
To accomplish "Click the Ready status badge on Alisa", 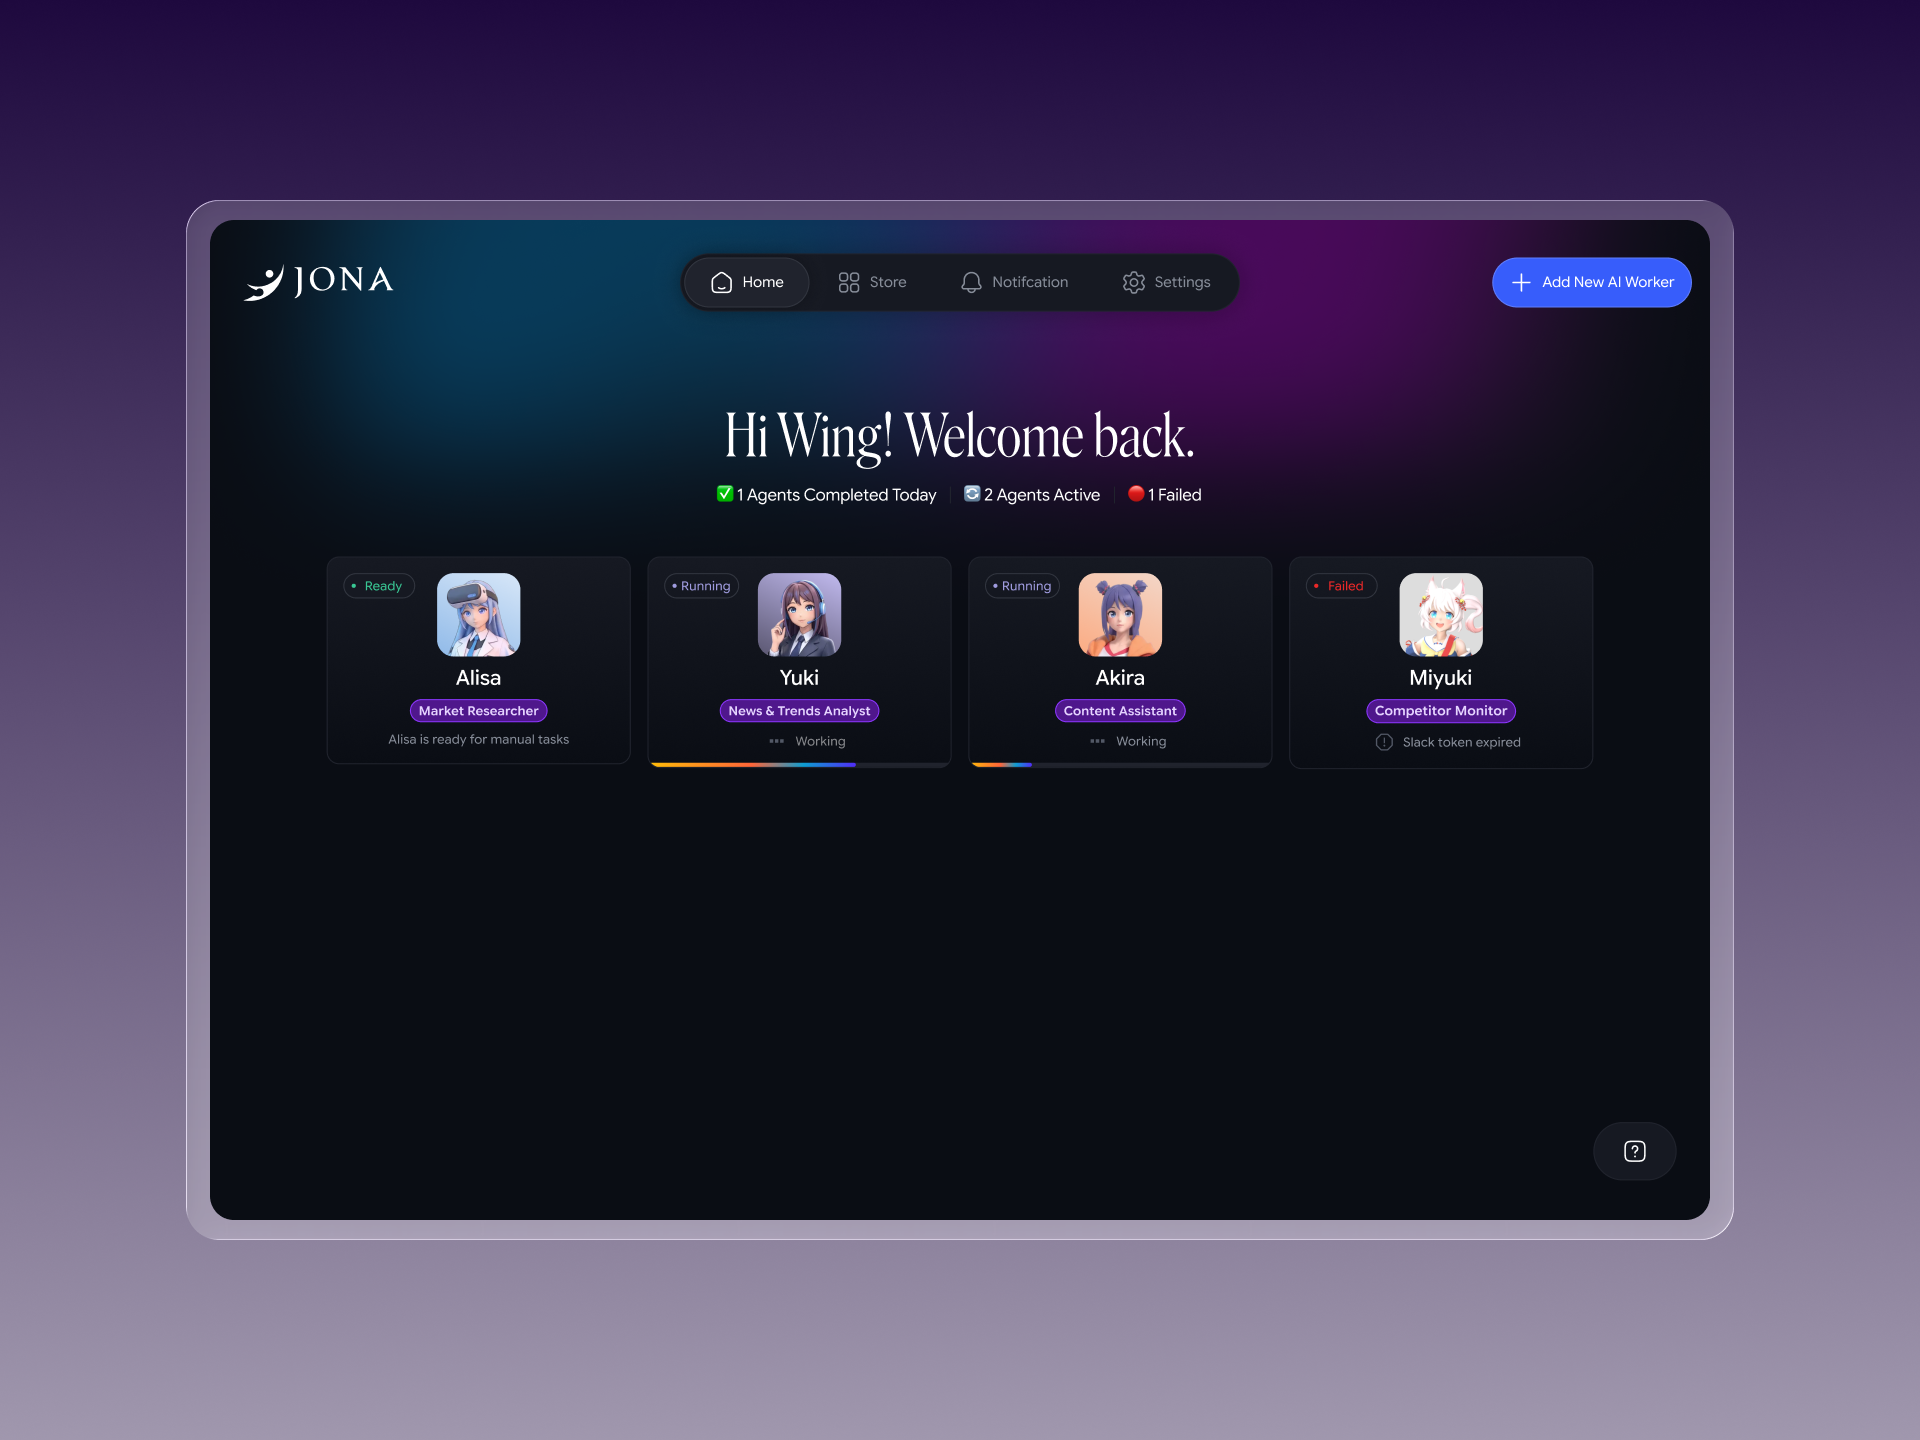I will [x=378, y=586].
